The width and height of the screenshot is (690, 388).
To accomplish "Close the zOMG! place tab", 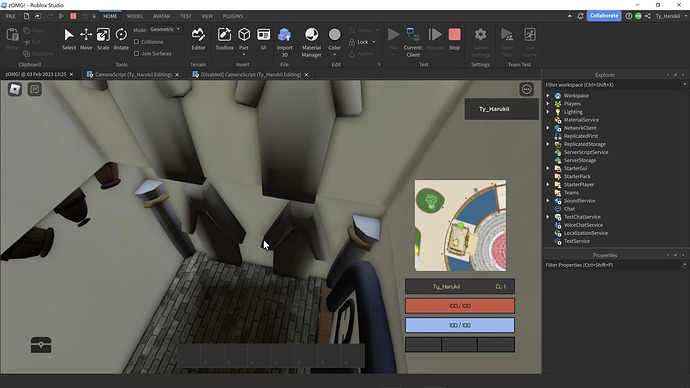I will [x=71, y=74].
